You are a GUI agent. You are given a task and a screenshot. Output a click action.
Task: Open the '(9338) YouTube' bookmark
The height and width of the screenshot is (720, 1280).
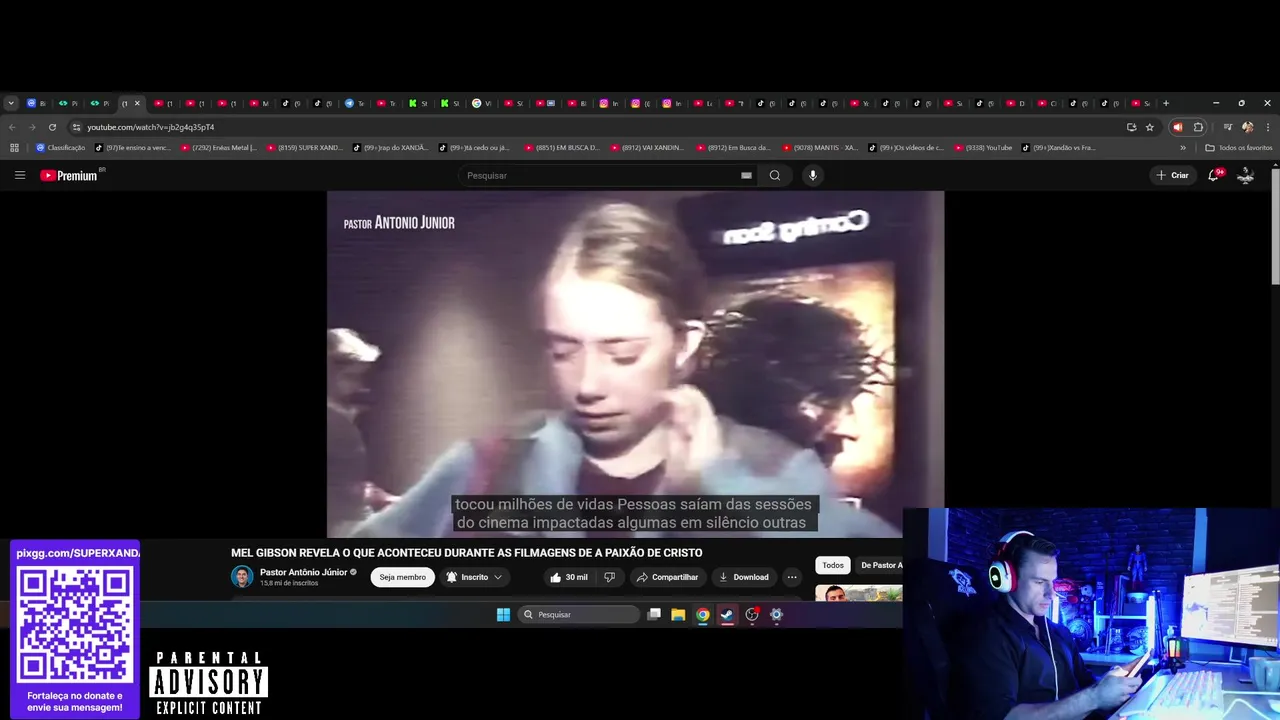(x=983, y=147)
